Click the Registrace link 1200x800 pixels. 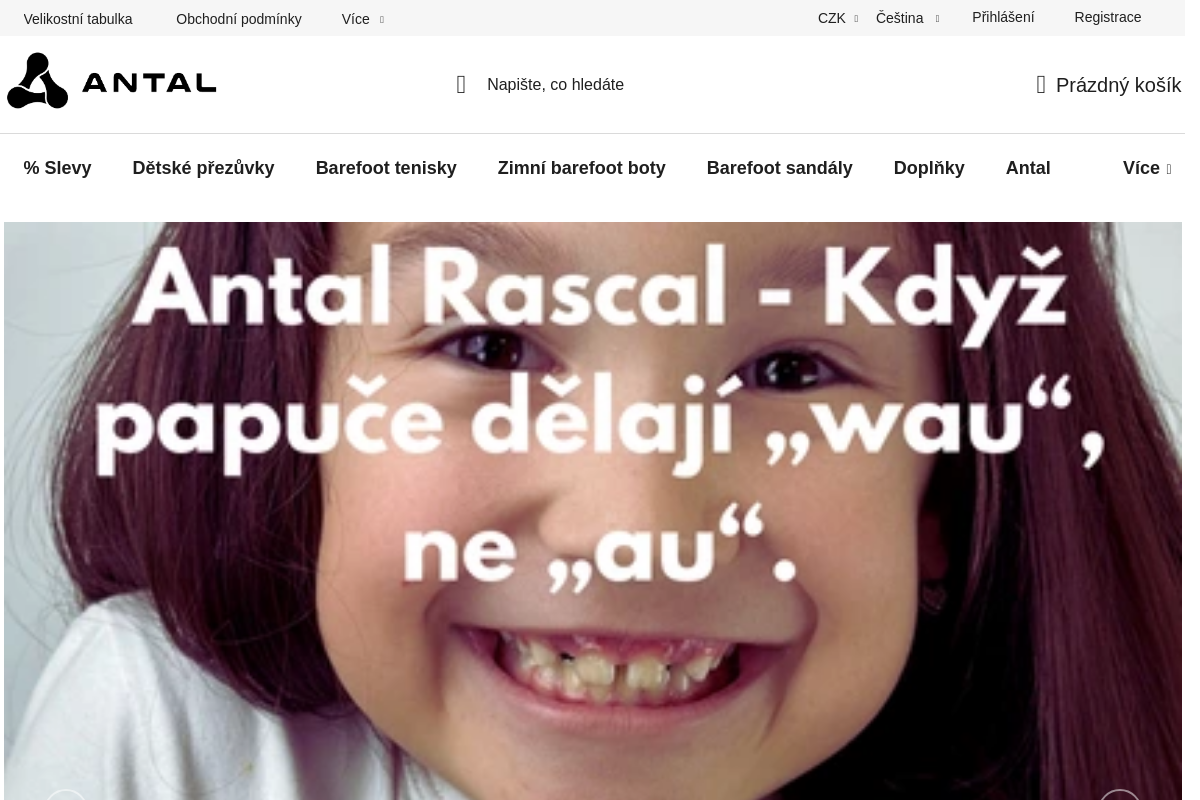[1107, 17]
